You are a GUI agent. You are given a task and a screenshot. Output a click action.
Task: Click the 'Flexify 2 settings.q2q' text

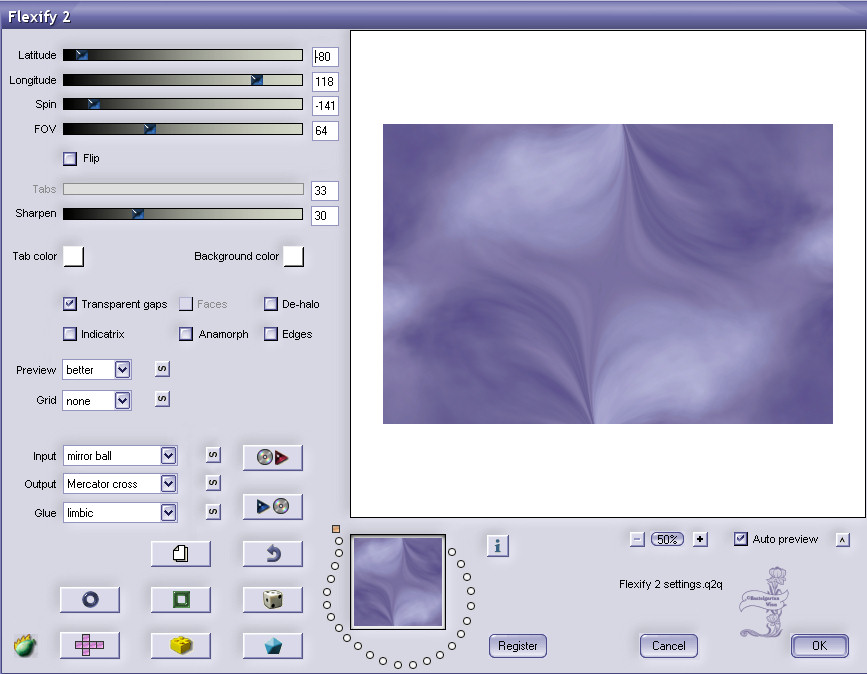[x=671, y=584]
